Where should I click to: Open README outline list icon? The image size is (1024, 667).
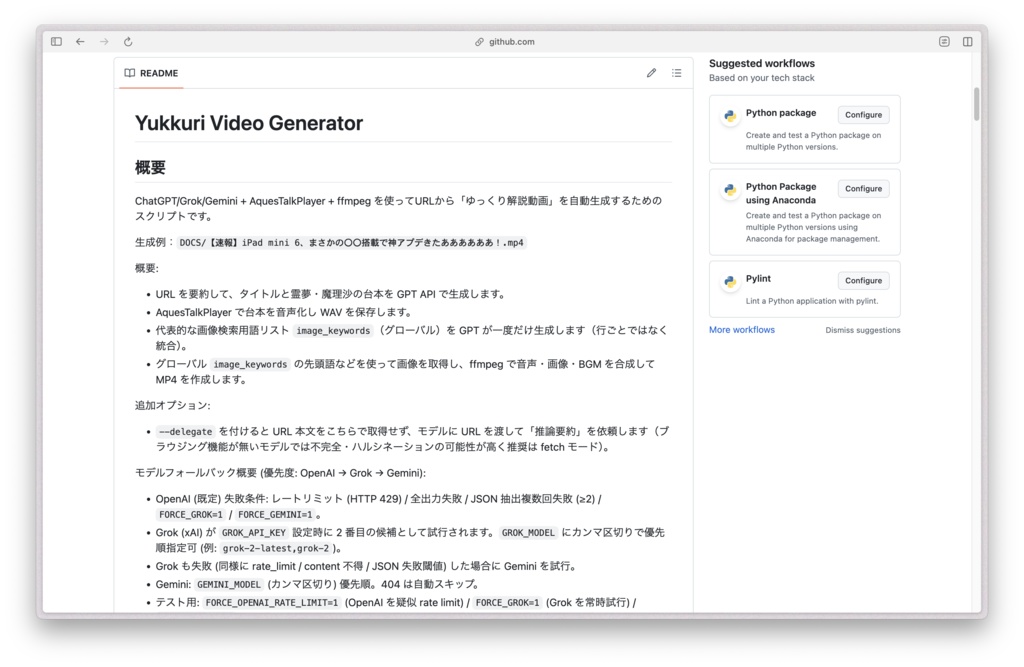[677, 73]
